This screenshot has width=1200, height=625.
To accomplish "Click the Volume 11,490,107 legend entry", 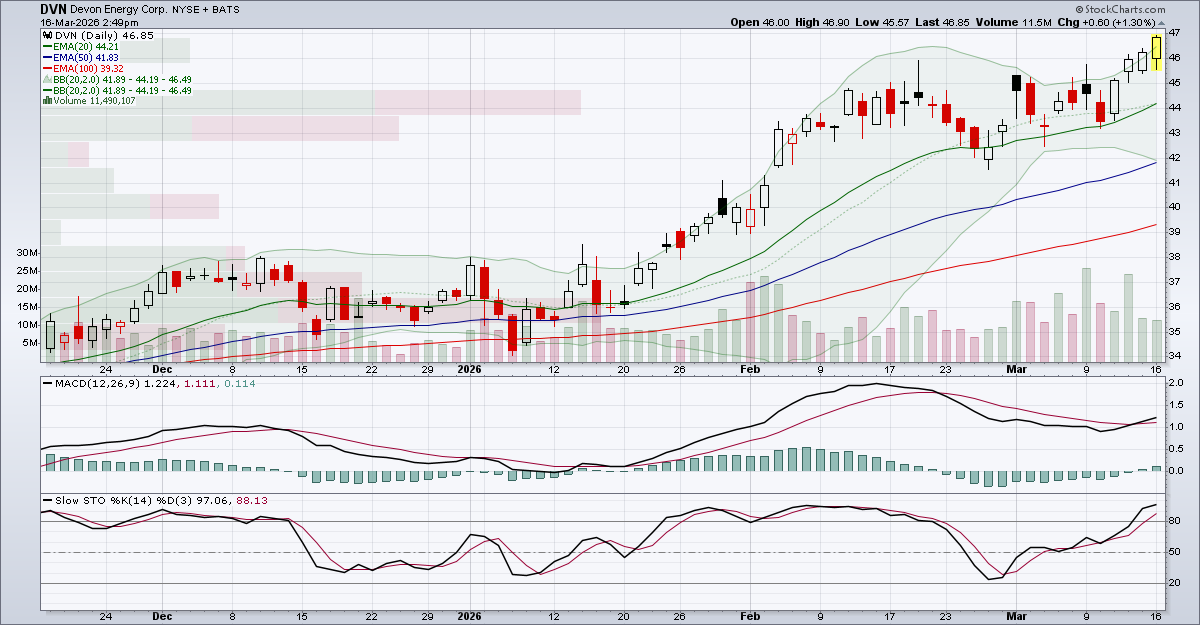I will click(94, 100).
